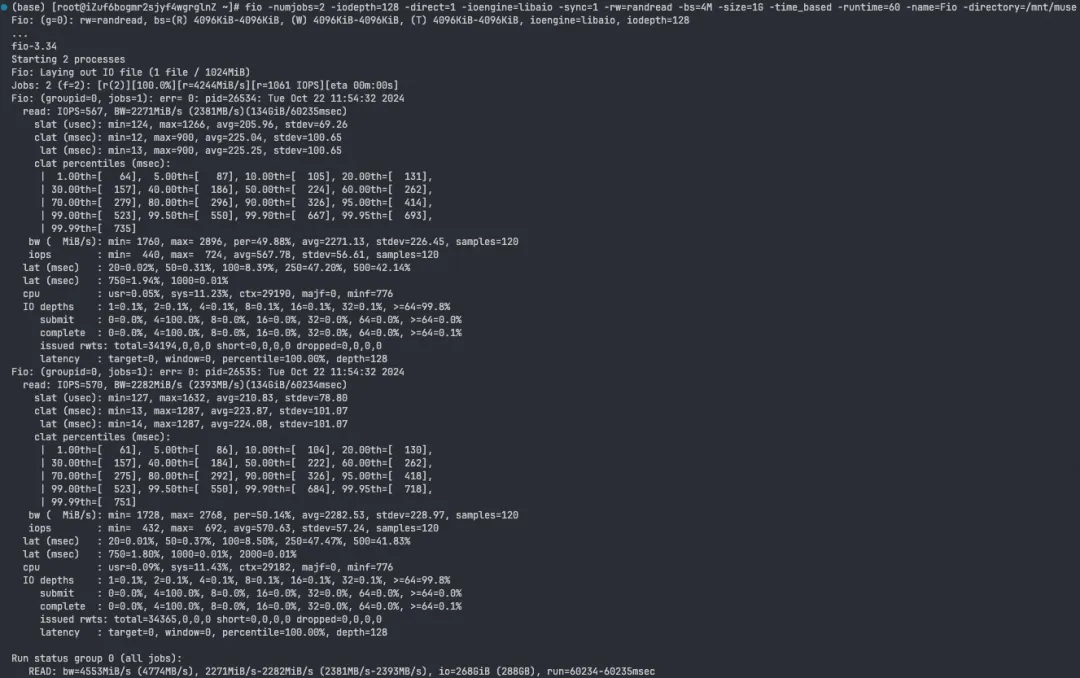Click the iops line with avg=570.63
The height and width of the screenshot is (678, 1080).
click(x=233, y=528)
